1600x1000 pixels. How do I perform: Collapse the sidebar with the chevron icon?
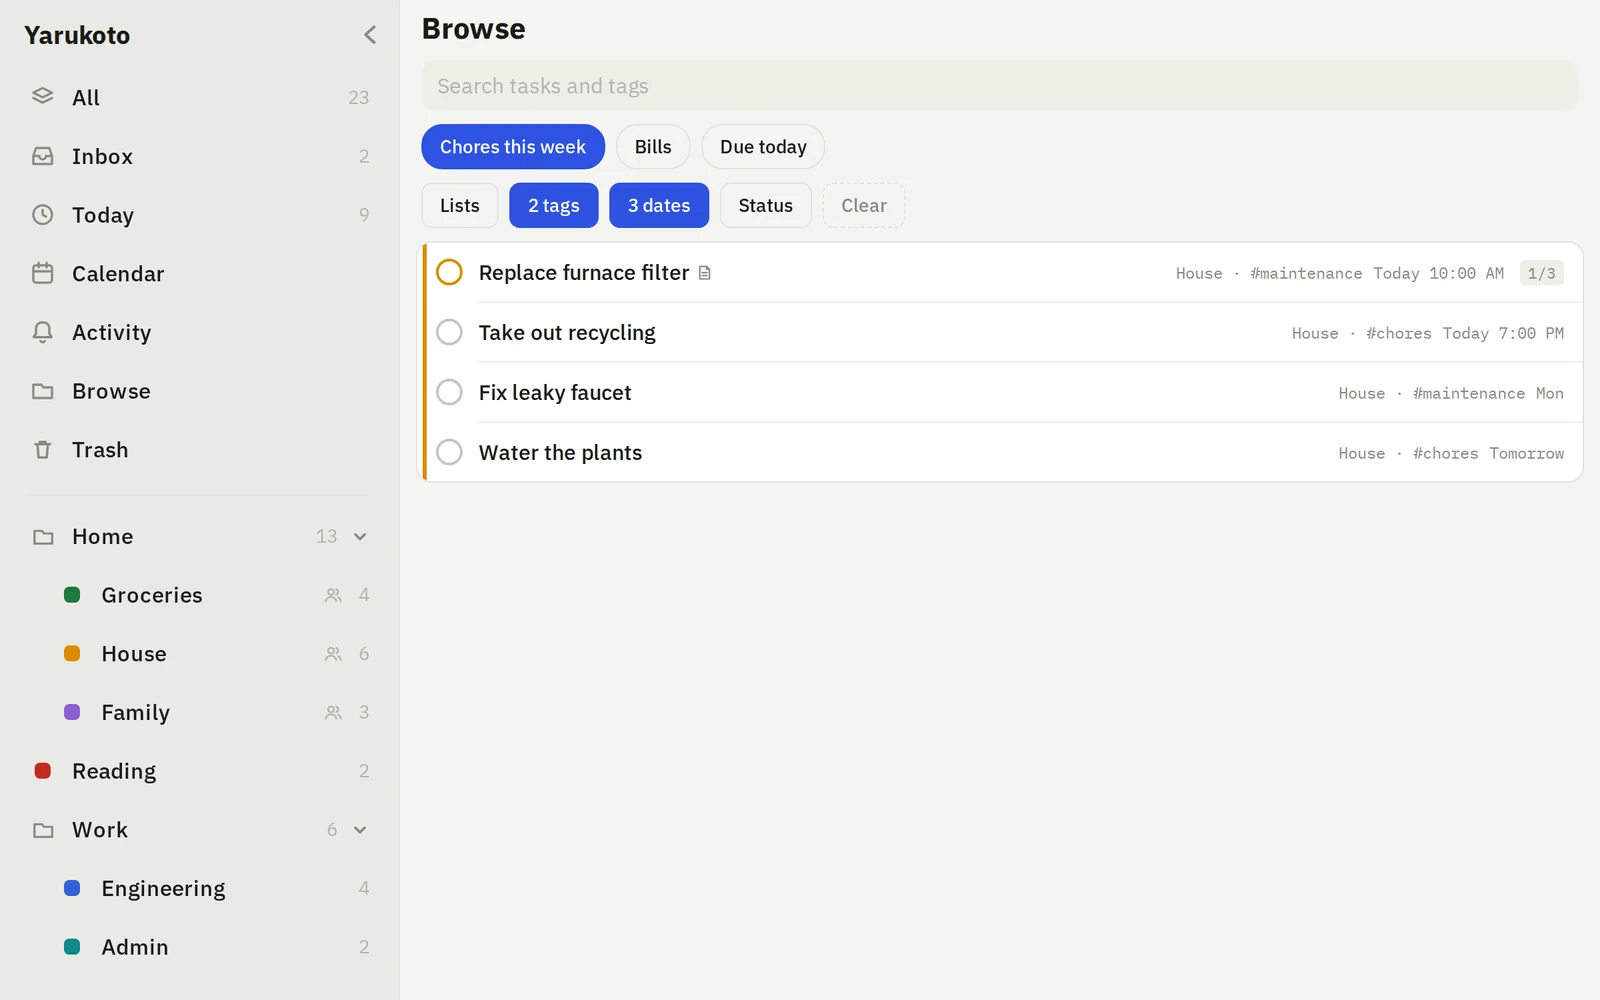pos(370,35)
